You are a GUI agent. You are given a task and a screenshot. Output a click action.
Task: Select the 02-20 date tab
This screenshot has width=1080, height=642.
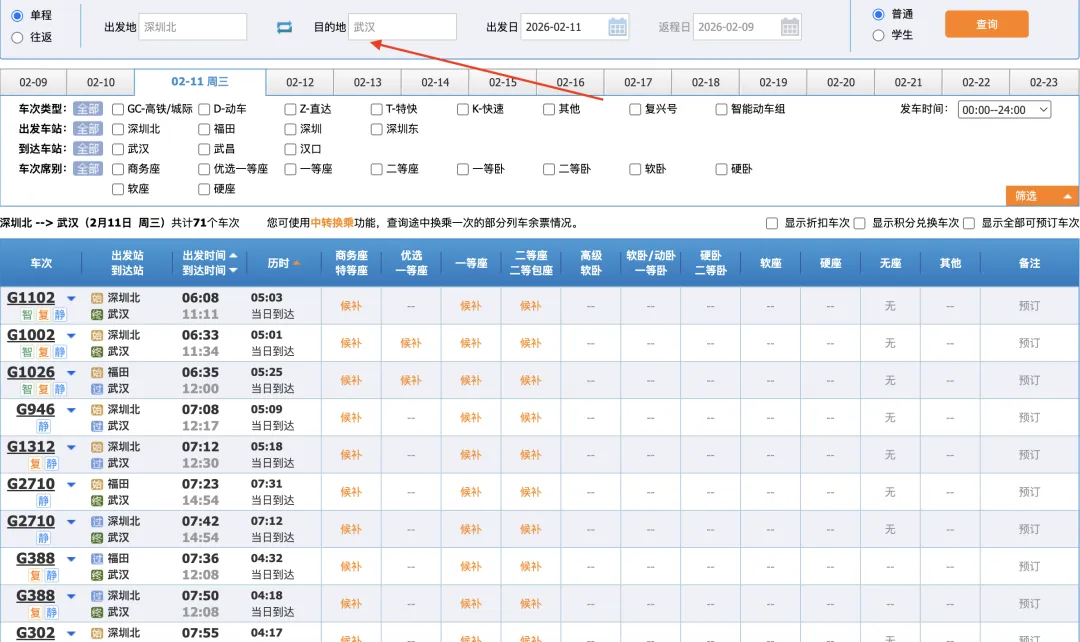(x=841, y=82)
